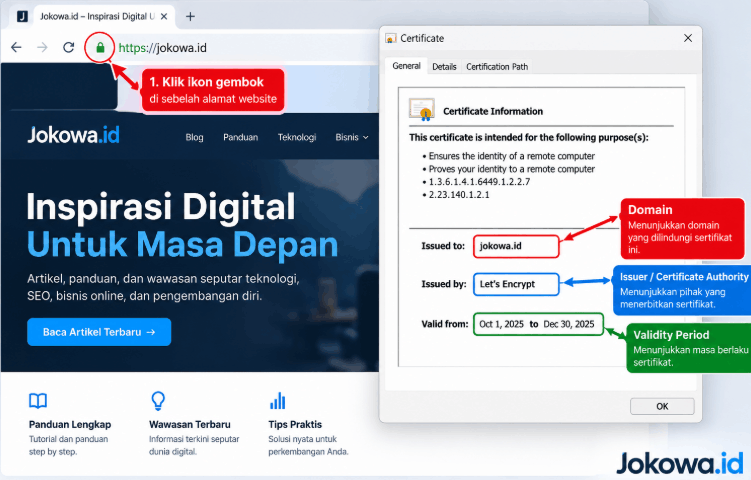Click OK in the Certificate dialog
The height and width of the screenshot is (480, 751).
[662, 406]
